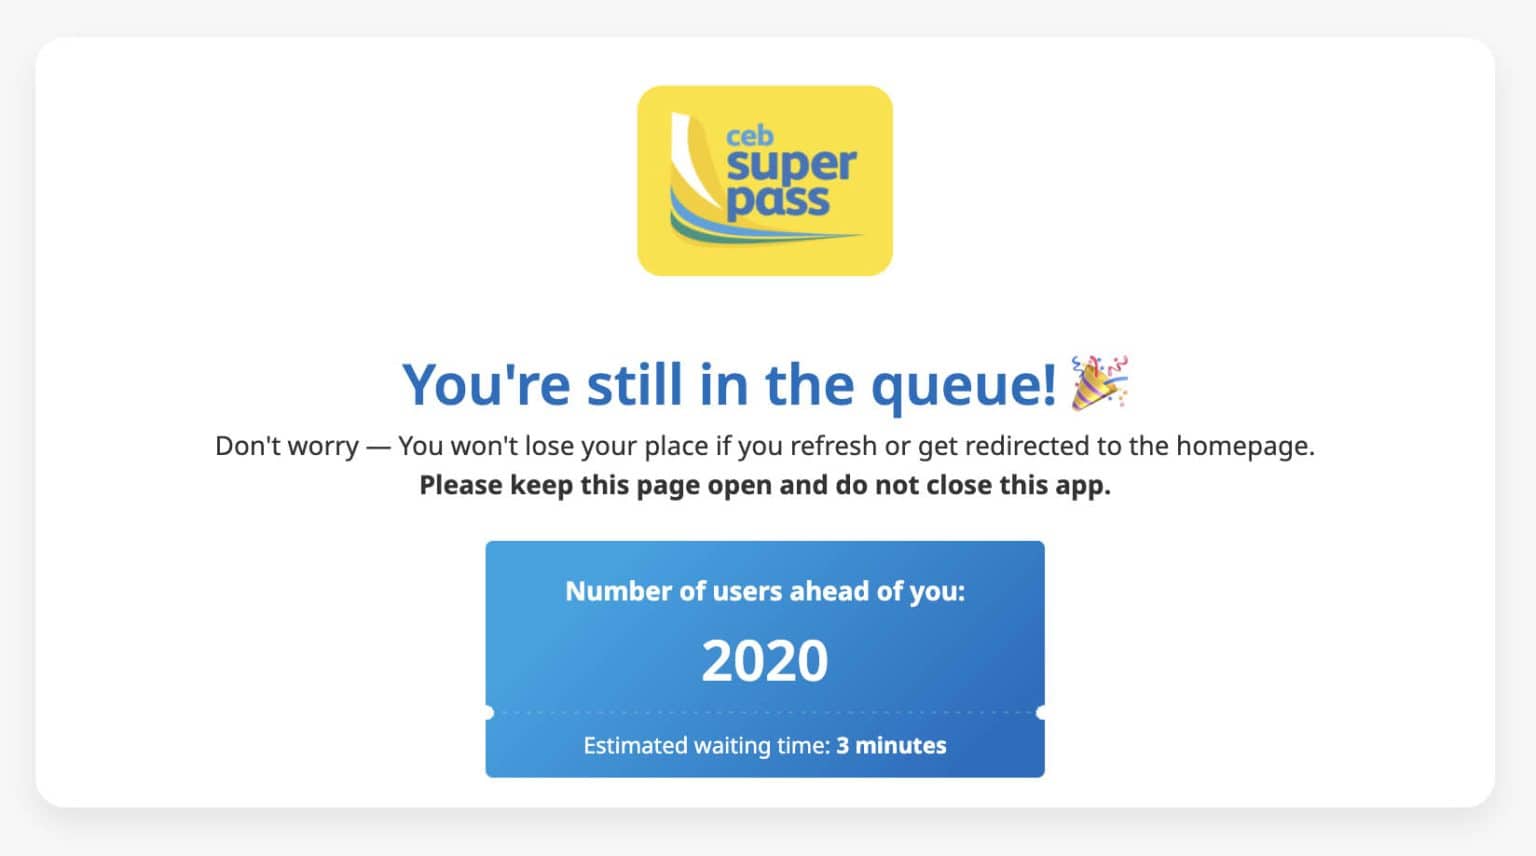Click the bold "3 minutes" wait value

[891, 746]
